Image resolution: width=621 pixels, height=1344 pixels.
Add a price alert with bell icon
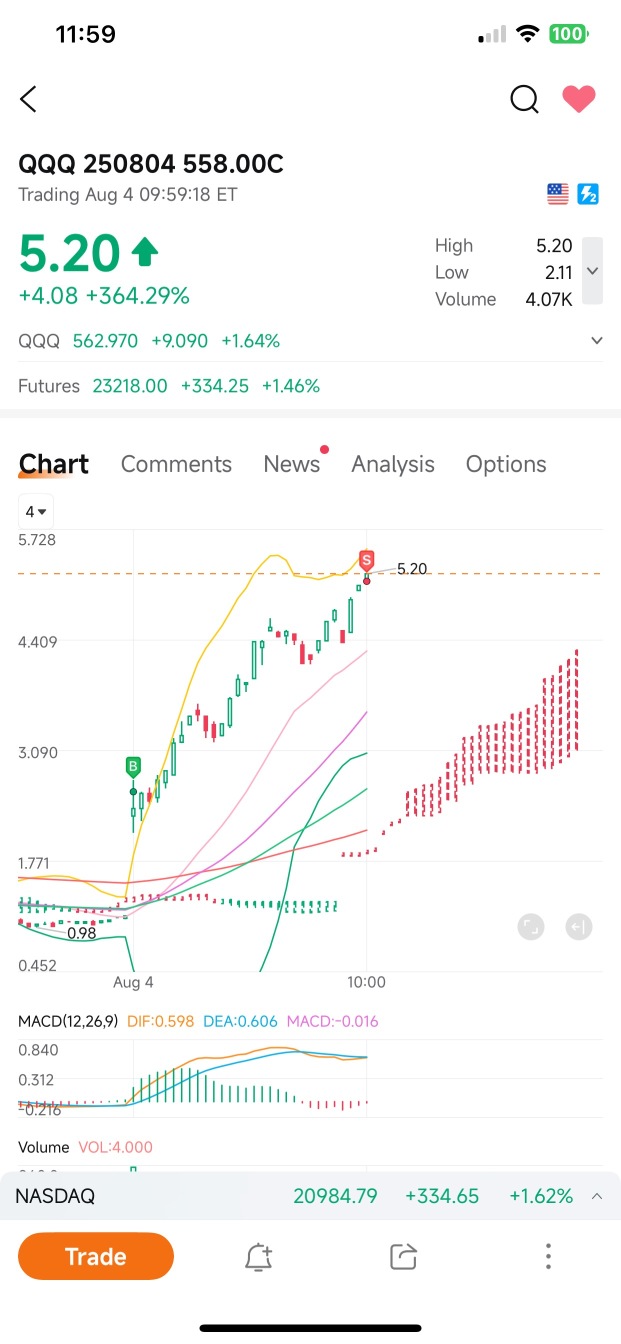pyautogui.click(x=259, y=1257)
